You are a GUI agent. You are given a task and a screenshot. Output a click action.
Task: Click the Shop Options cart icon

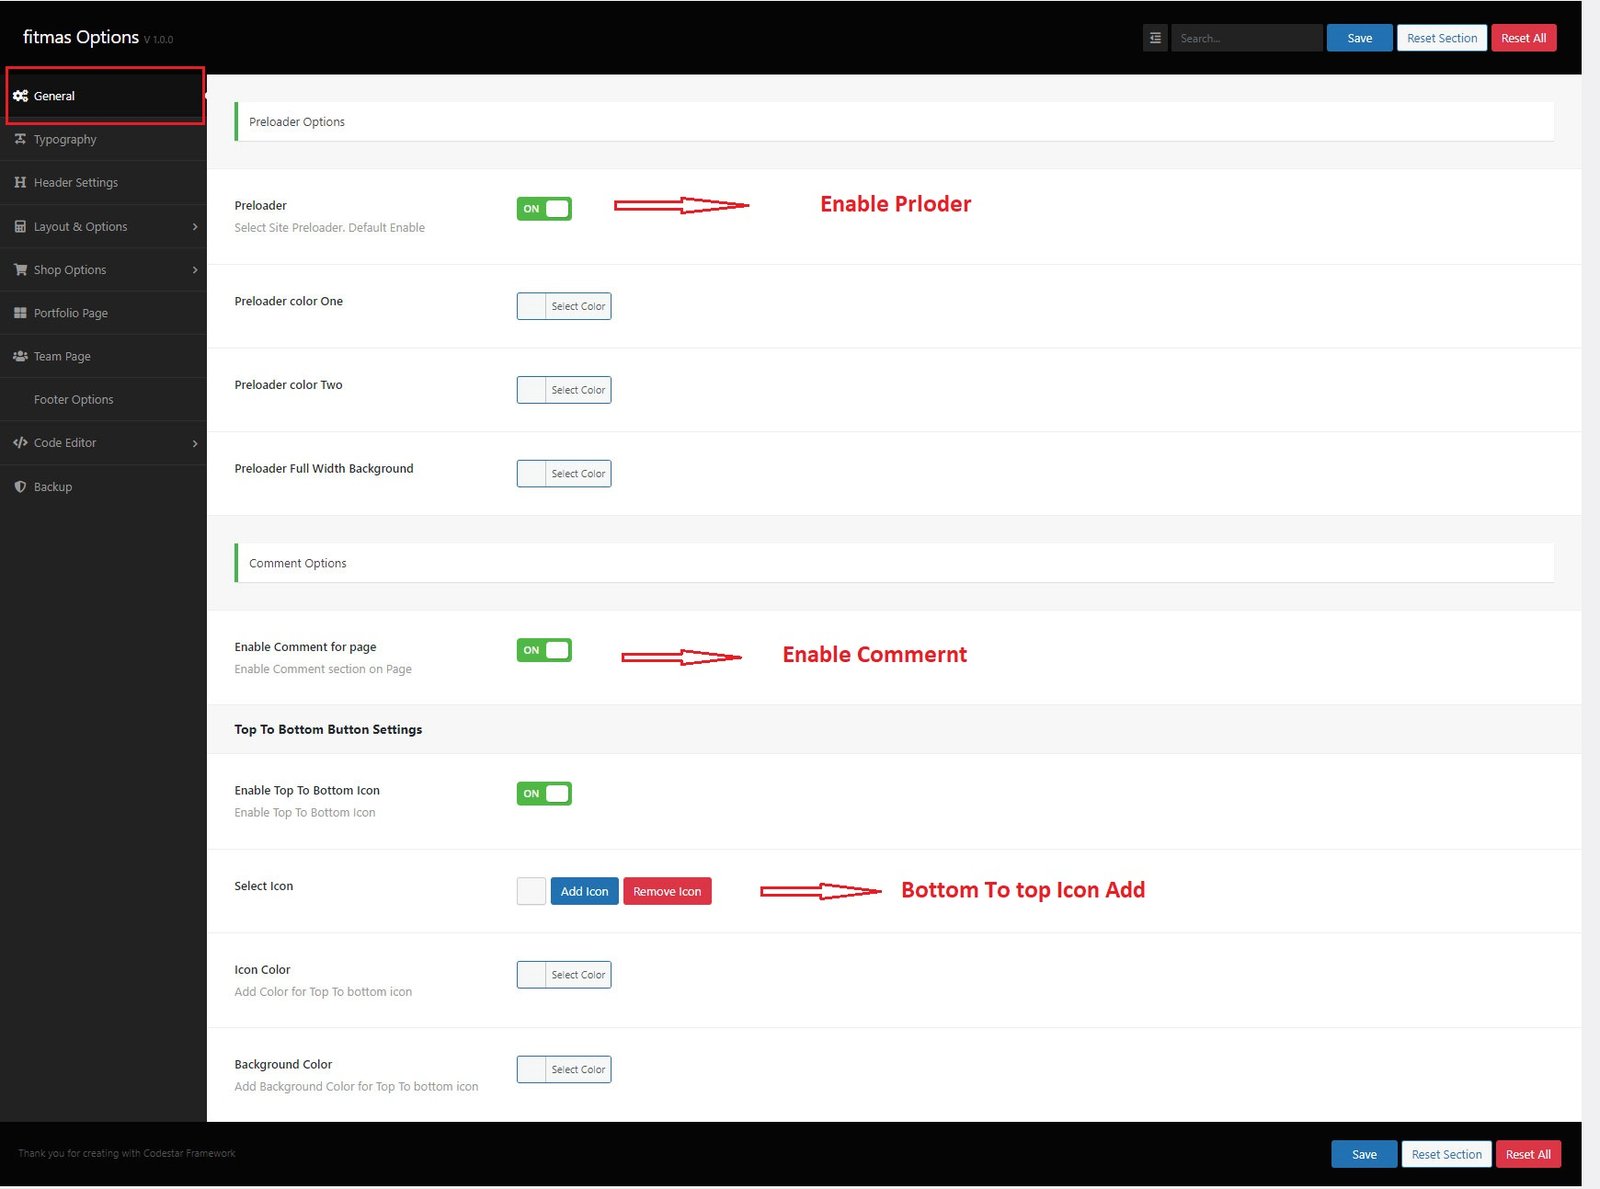20,270
